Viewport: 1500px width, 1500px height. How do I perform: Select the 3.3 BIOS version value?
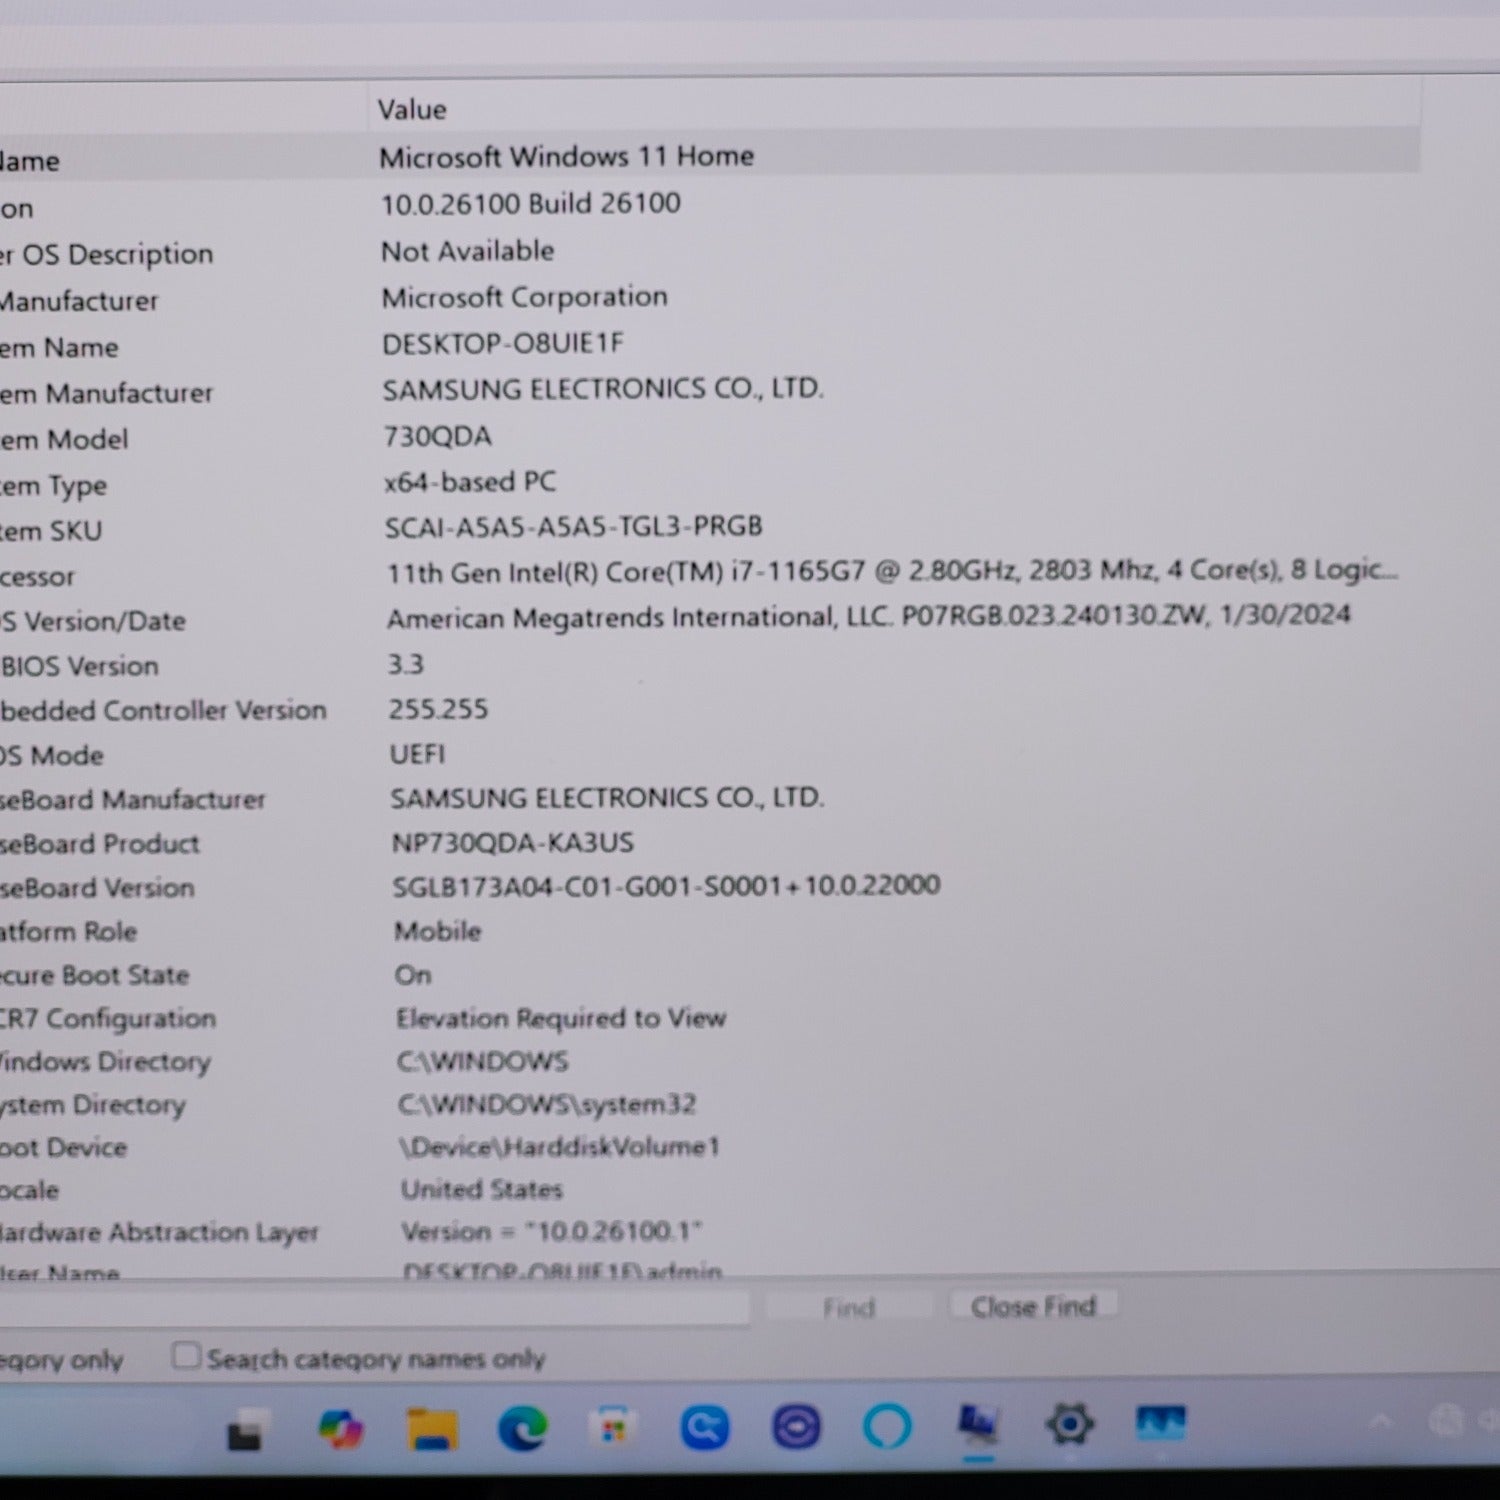pyautogui.click(x=406, y=664)
